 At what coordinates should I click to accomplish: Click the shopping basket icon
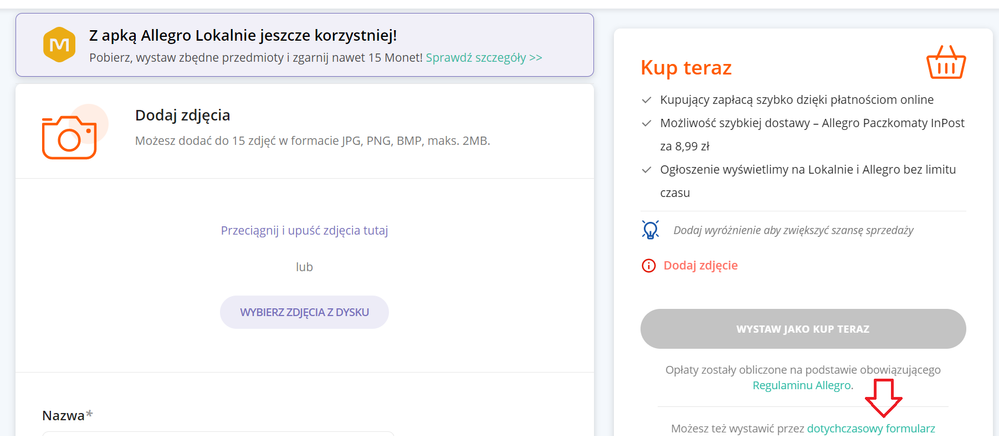tap(946, 62)
